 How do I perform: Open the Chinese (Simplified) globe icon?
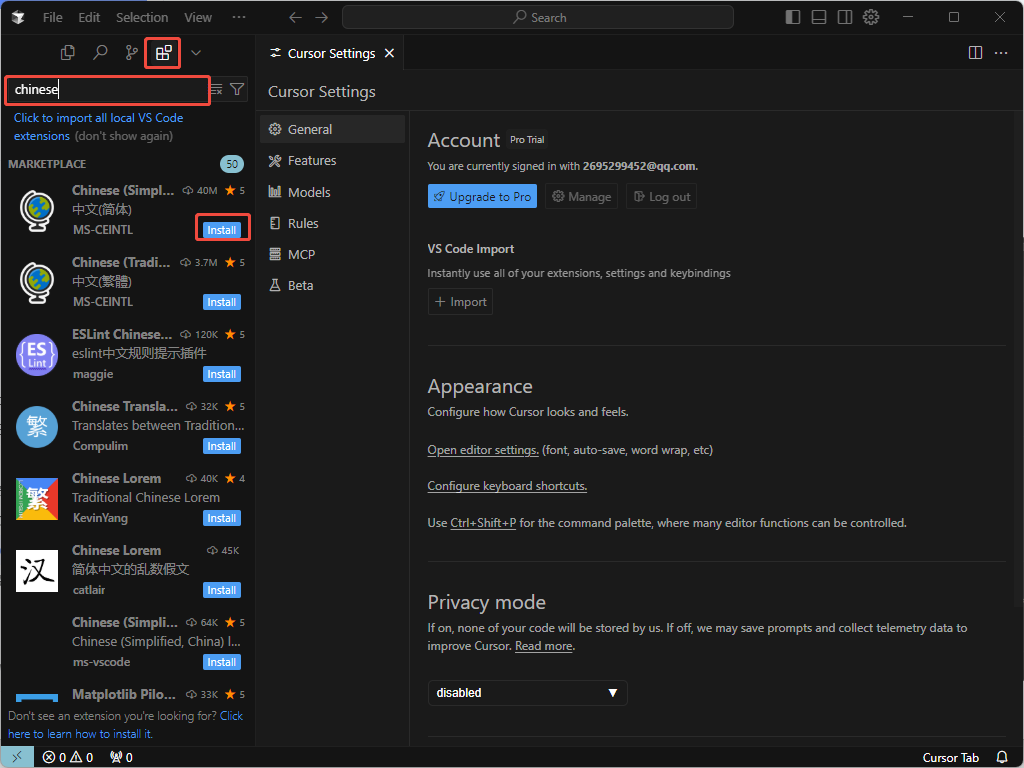pyautogui.click(x=37, y=210)
